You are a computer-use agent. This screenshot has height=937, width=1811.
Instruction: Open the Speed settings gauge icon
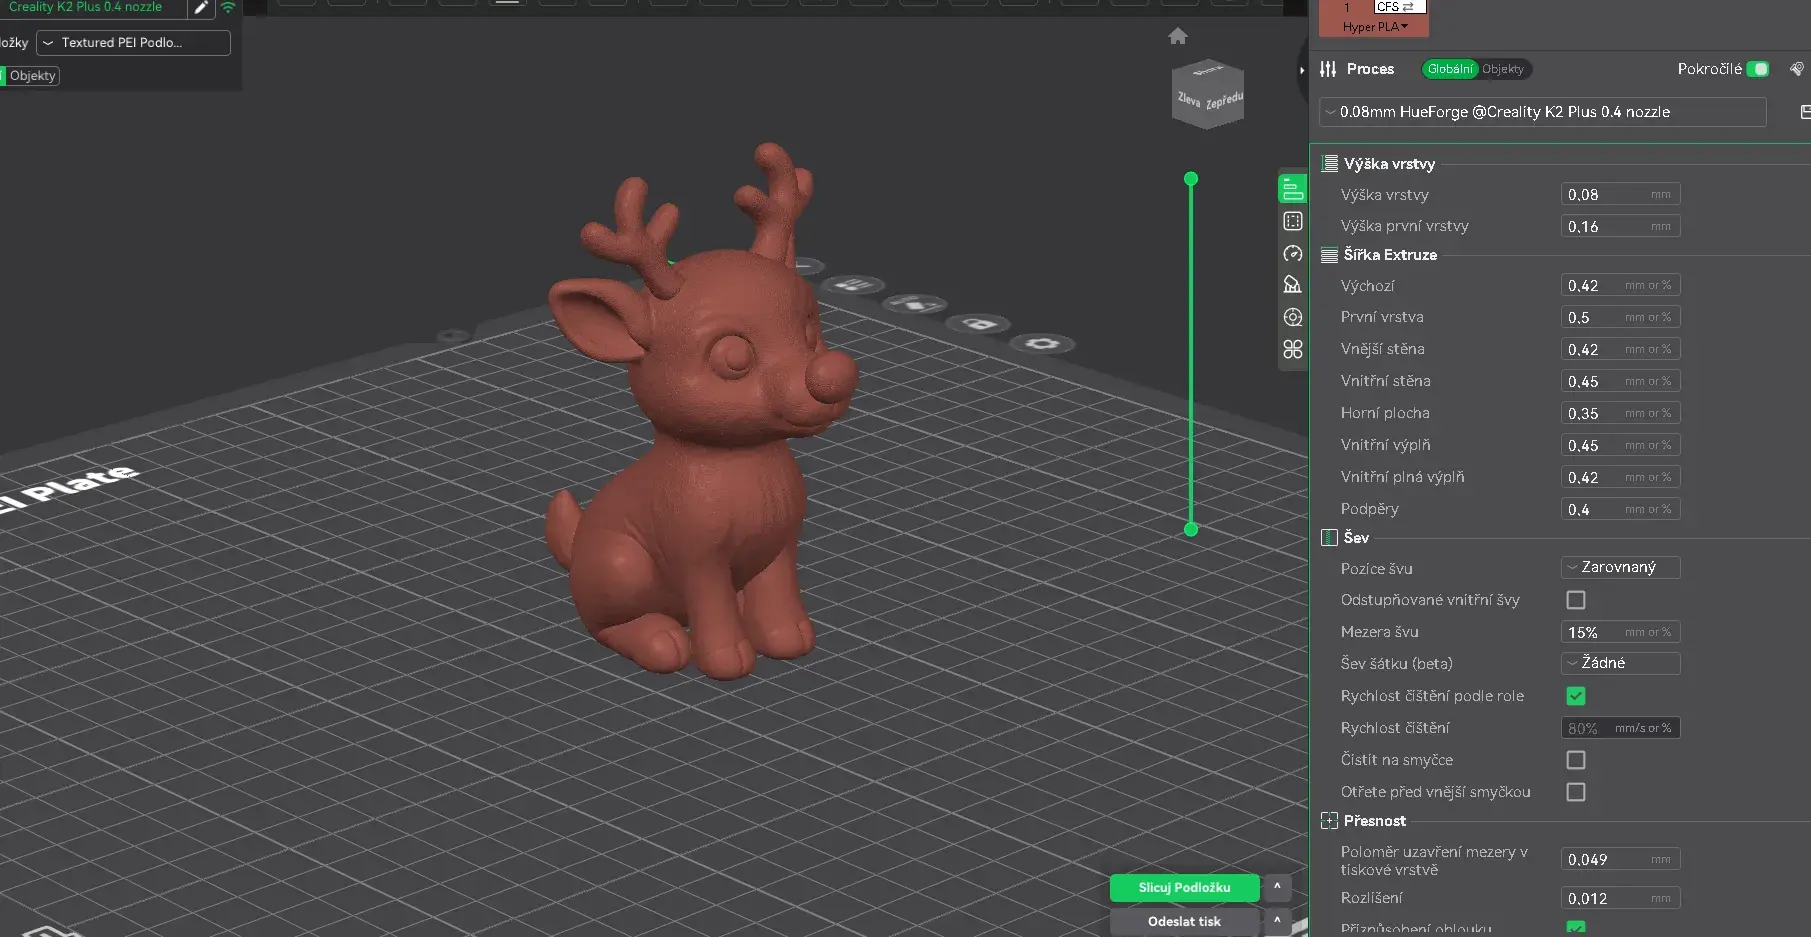1293,253
